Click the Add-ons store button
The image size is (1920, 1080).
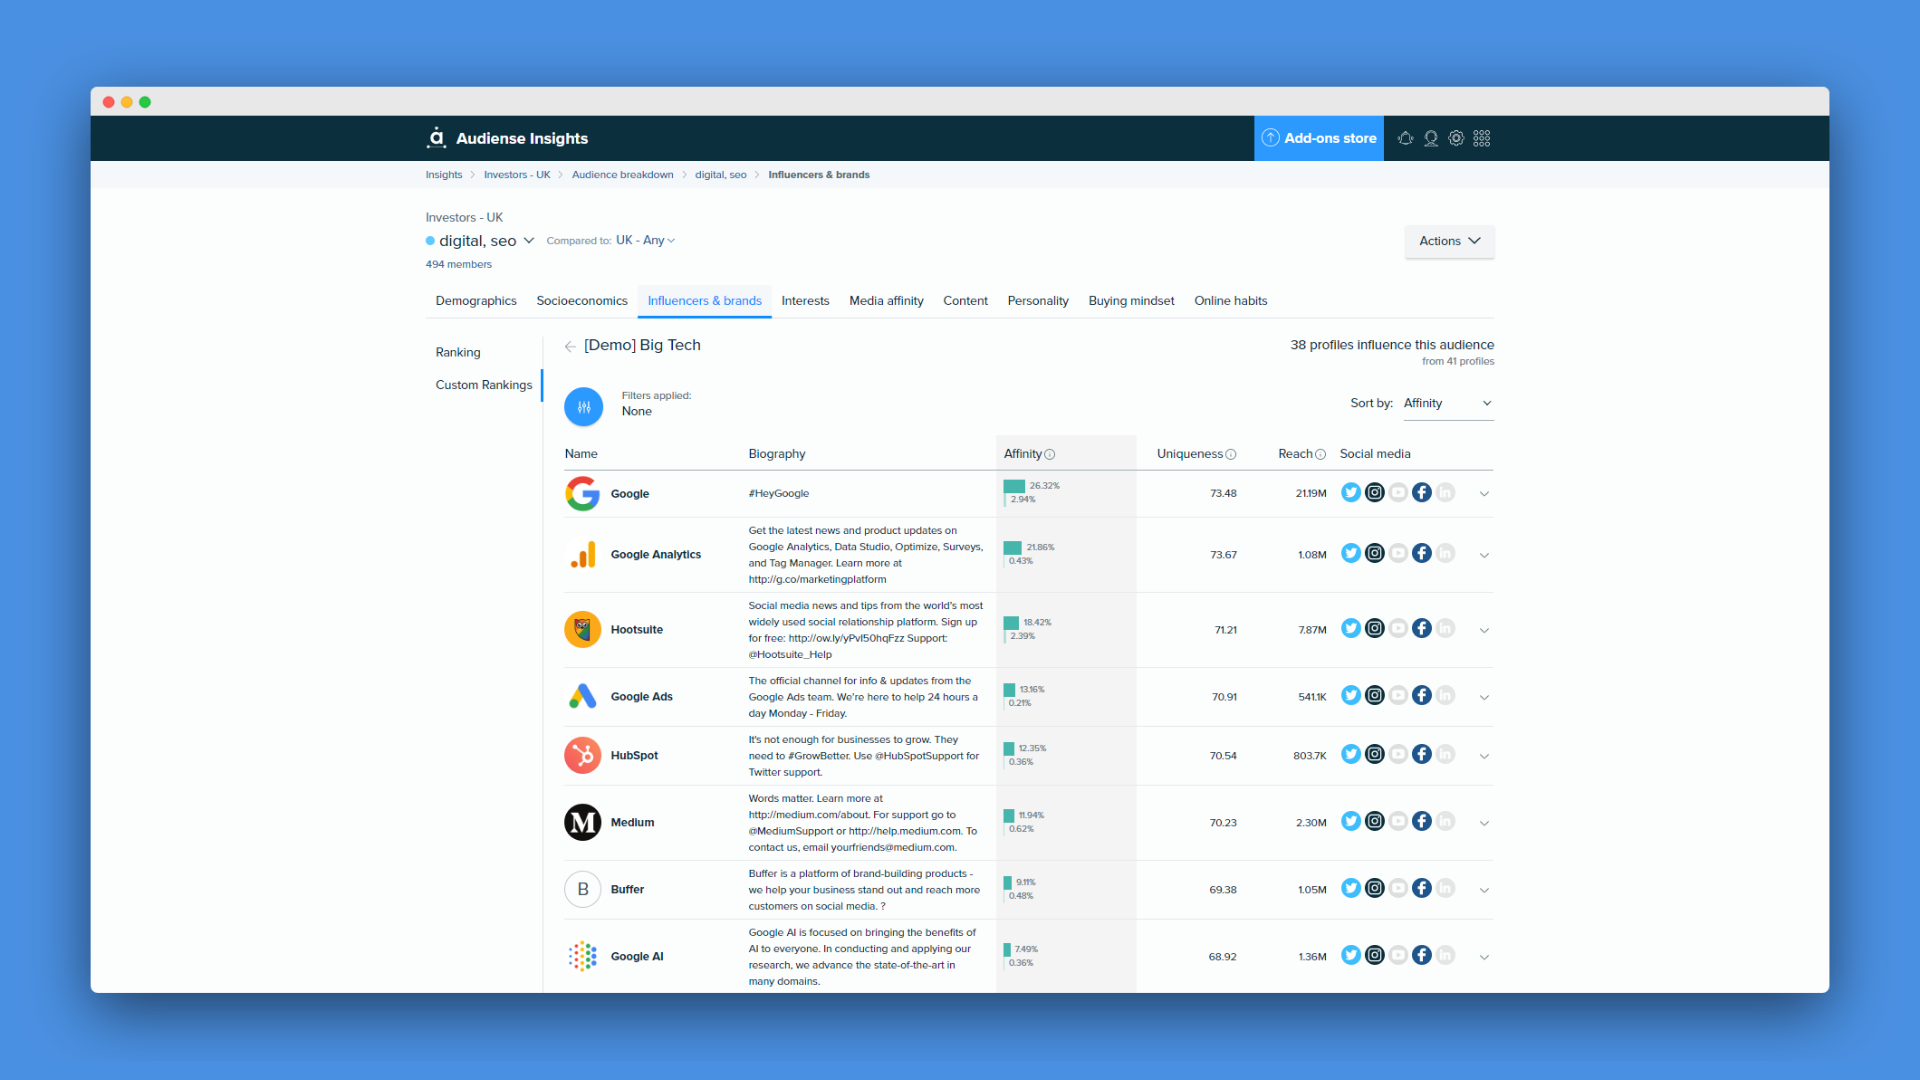[1319, 138]
